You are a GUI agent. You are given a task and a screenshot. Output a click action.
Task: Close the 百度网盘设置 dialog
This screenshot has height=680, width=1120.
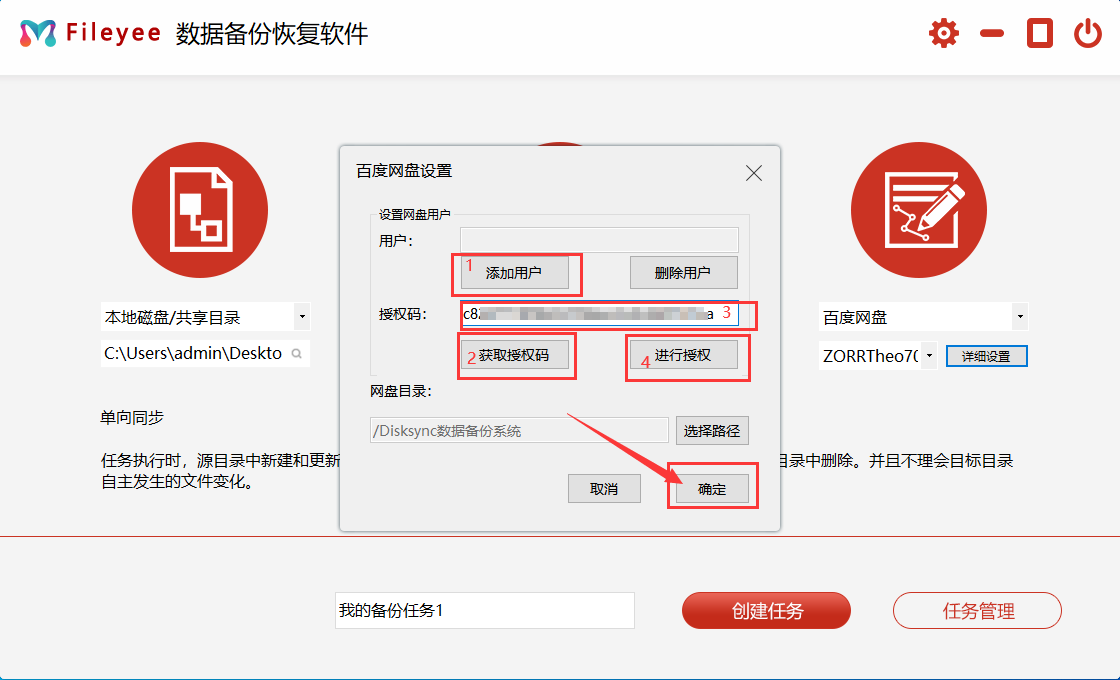[x=754, y=173]
